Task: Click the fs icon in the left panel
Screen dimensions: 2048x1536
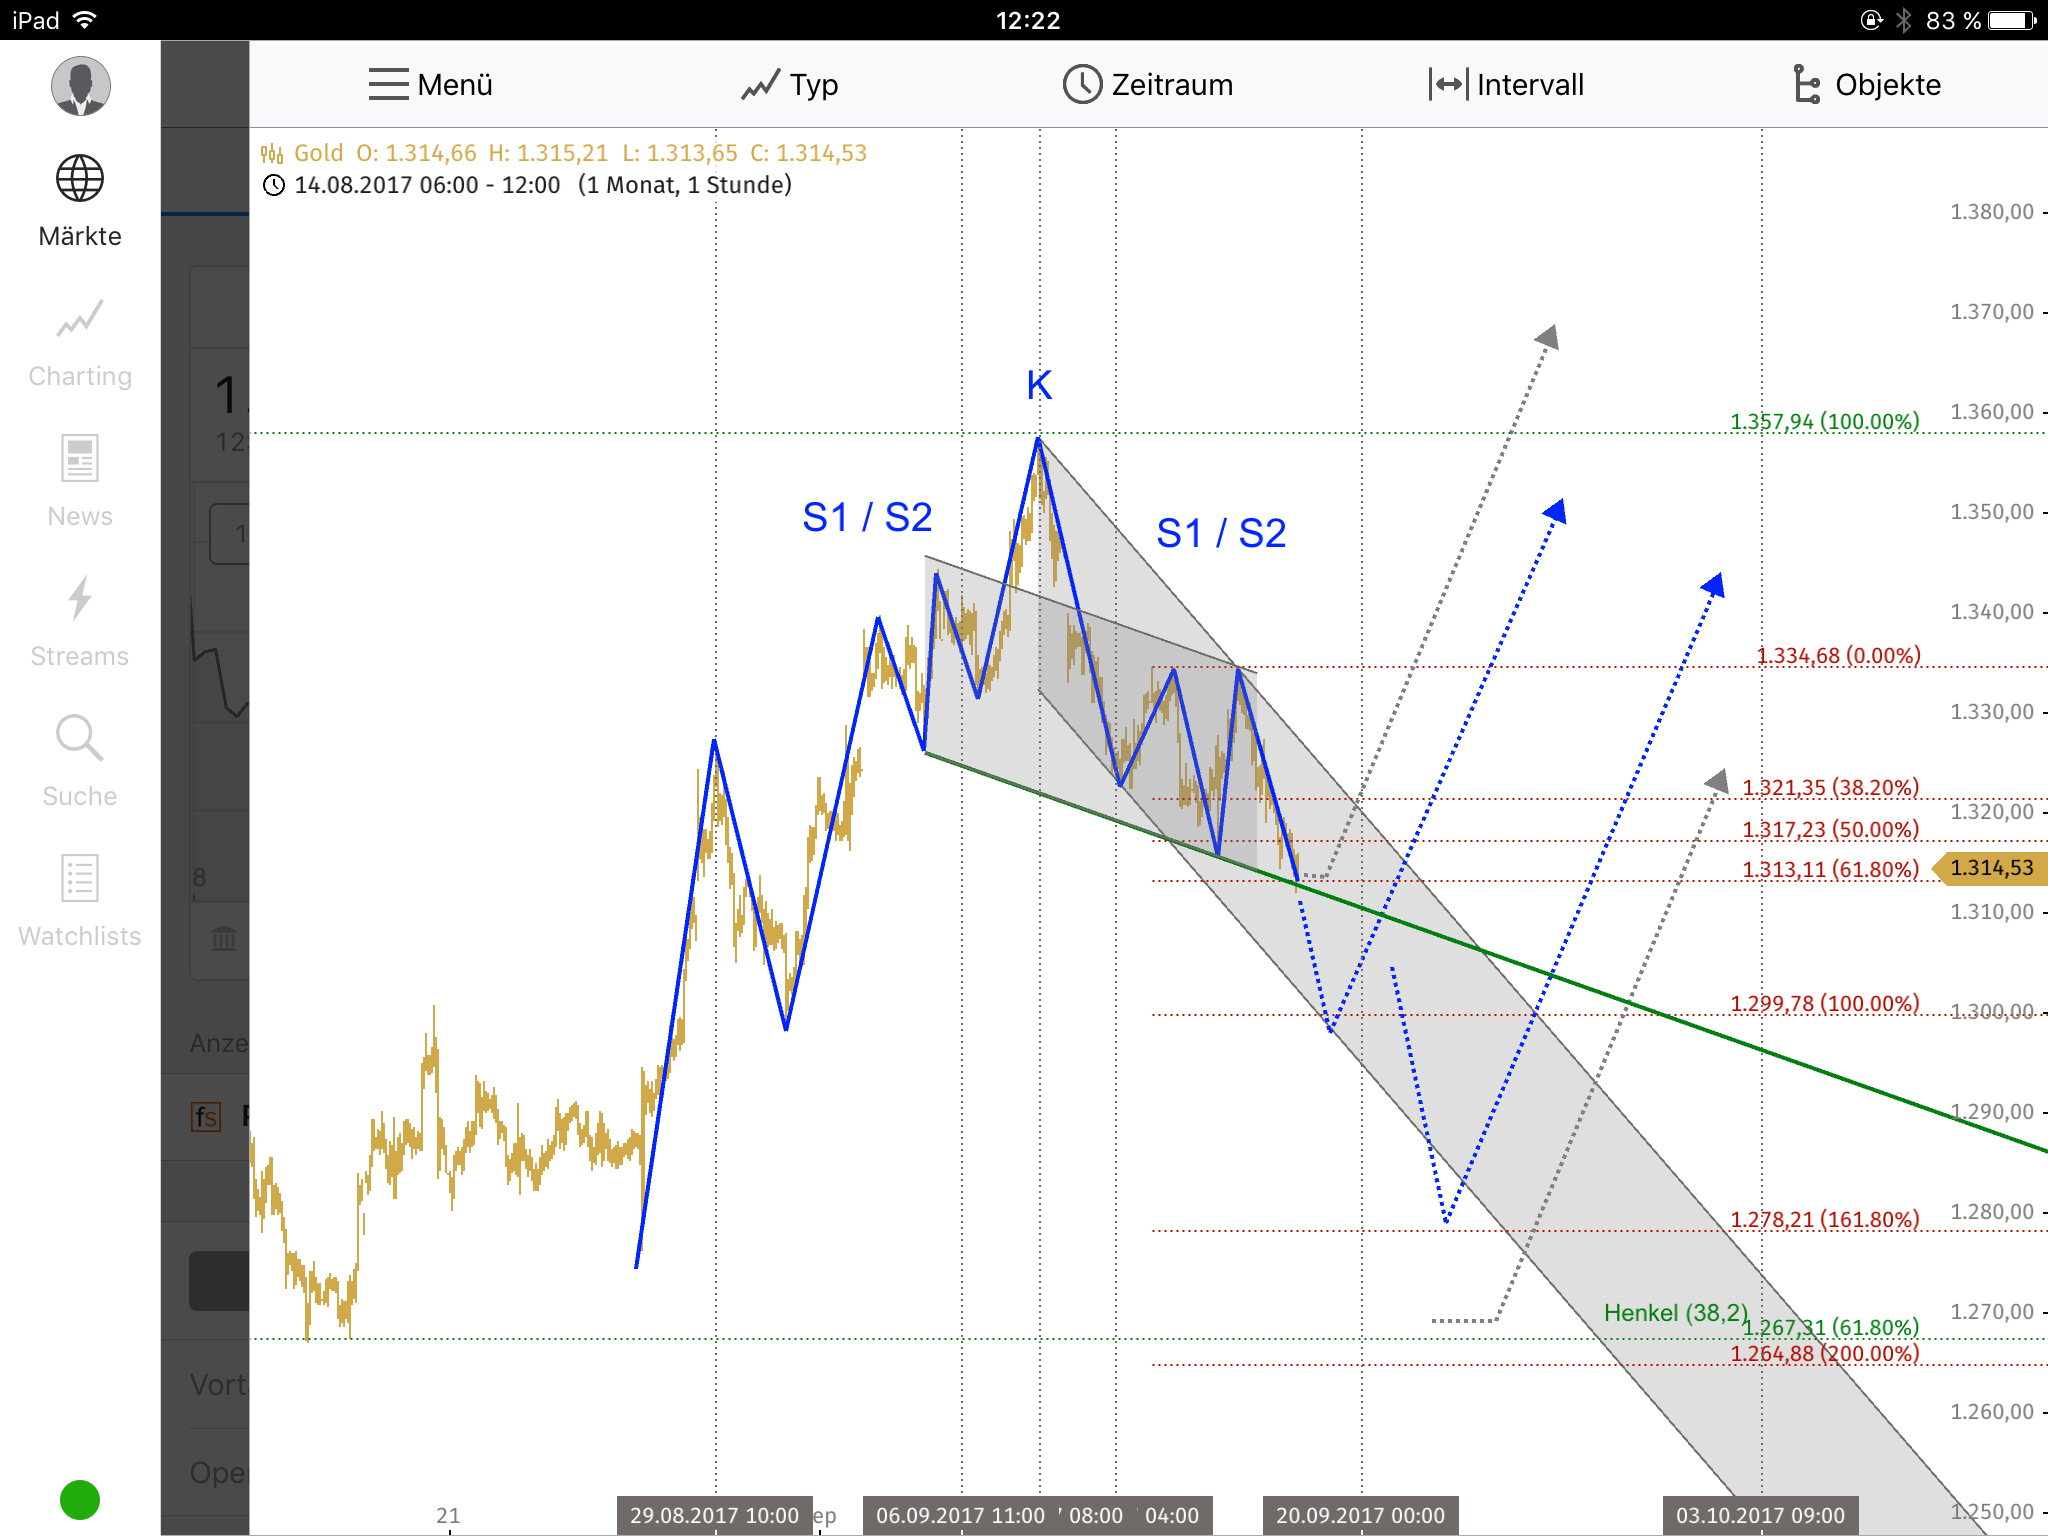Action: (x=206, y=1117)
